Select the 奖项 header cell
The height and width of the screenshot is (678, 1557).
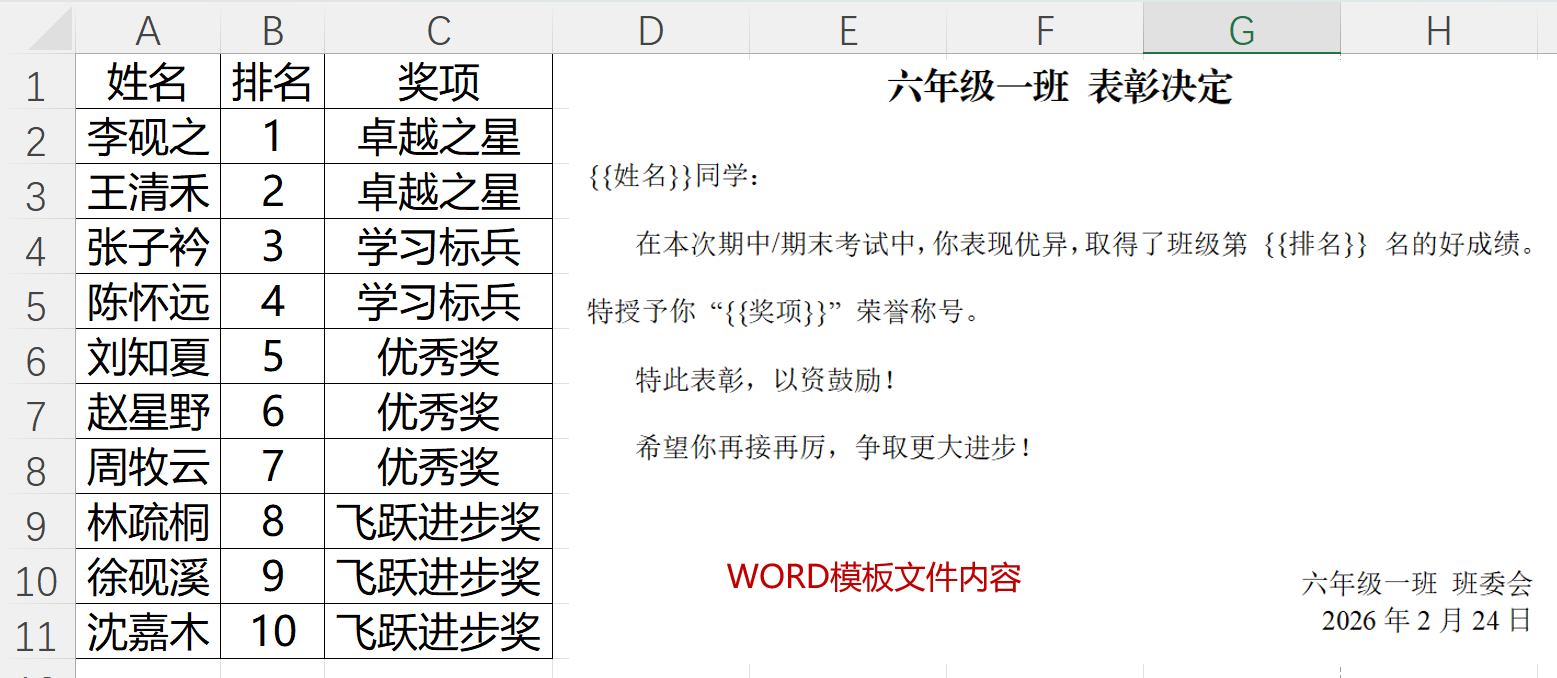(x=438, y=82)
